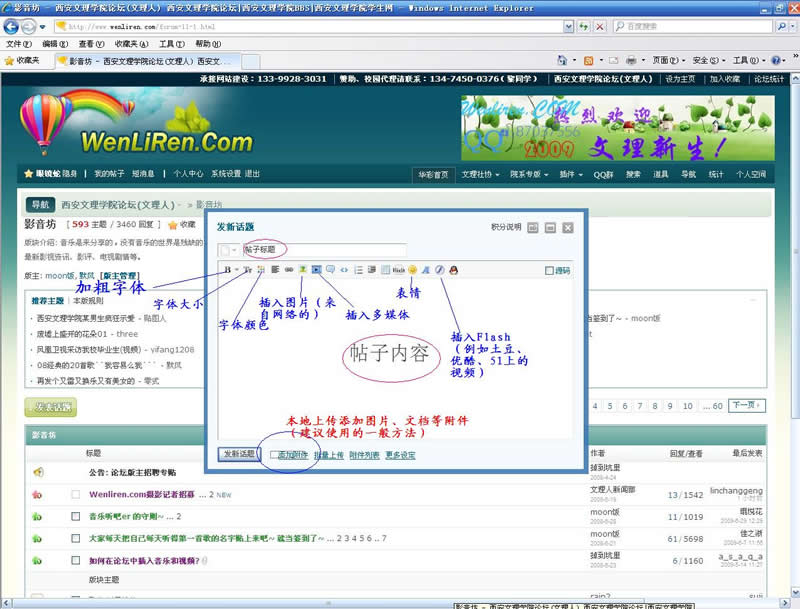Image resolution: width=800 pixels, height=609 pixels.
Task: Open the recent pages dropdown arrow
Action: (42, 27)
